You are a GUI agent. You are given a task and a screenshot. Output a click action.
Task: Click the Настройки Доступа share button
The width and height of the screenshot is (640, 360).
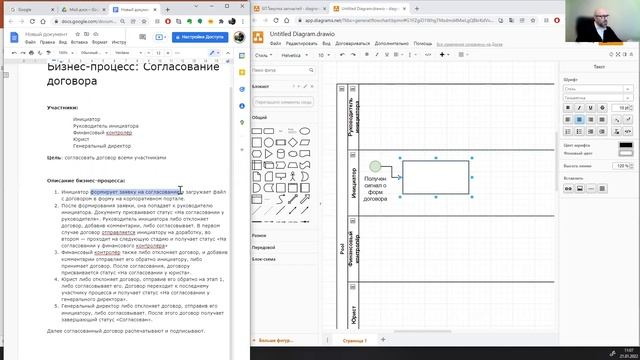[x=200, y=37]
